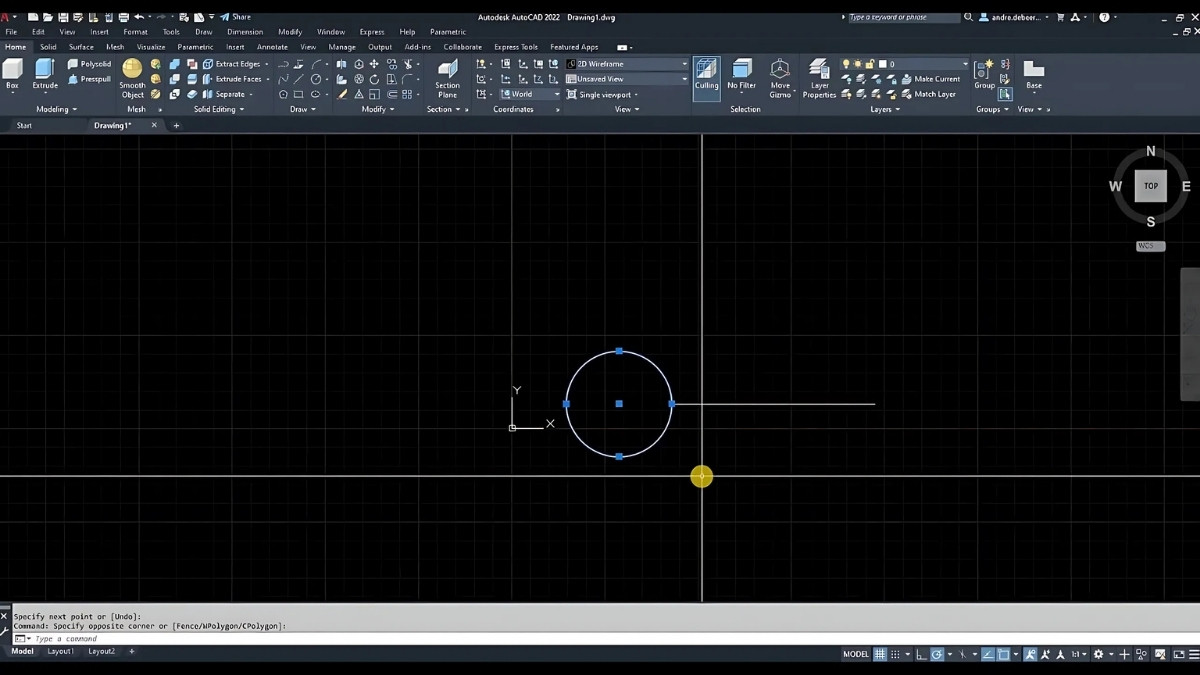Toggle 2D object snap in status bar
The width and height of the screenshot is (1200, 675).
click(x=1003, y=654)
